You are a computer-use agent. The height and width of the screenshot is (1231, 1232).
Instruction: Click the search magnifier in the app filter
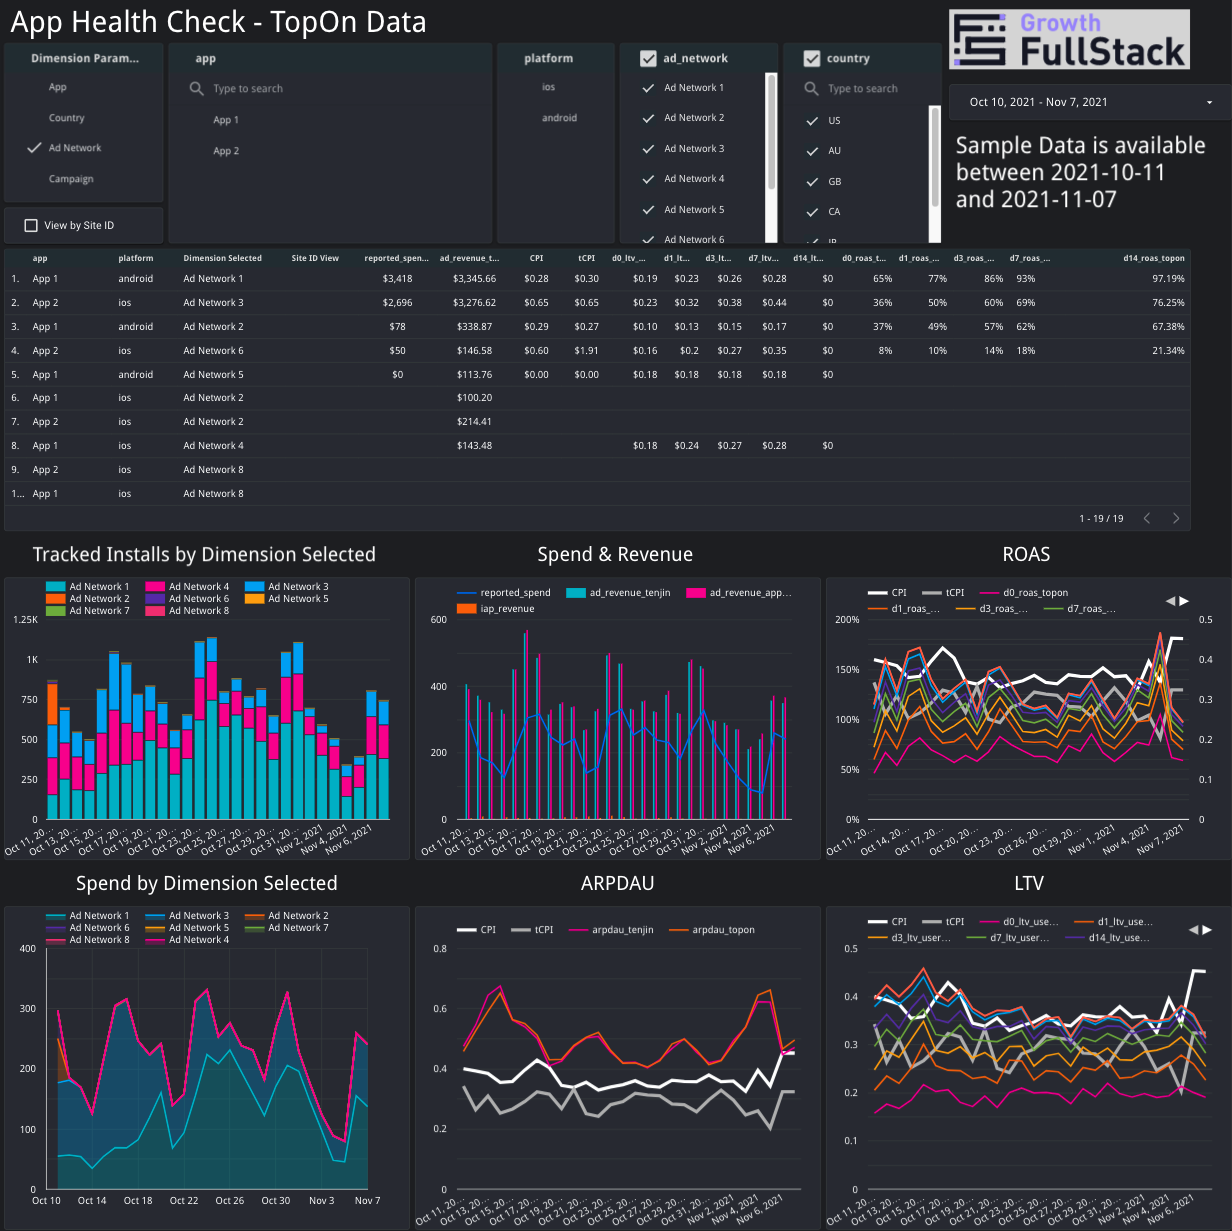(x=196, y=88)
